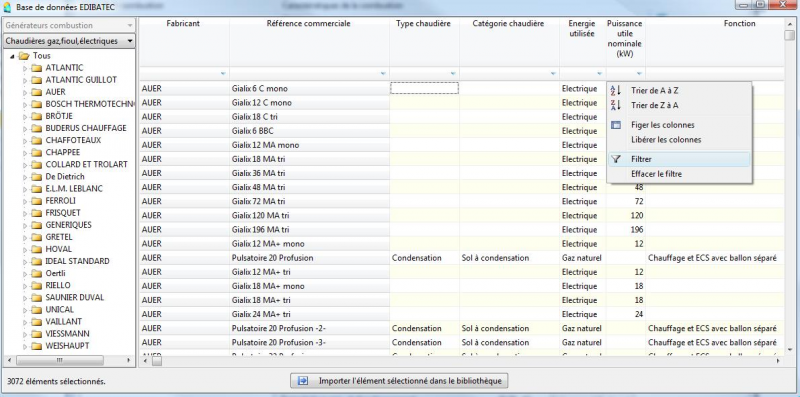Select CHAFFOTEAUX tree item

pyautogui.click(x=73, y=140)
